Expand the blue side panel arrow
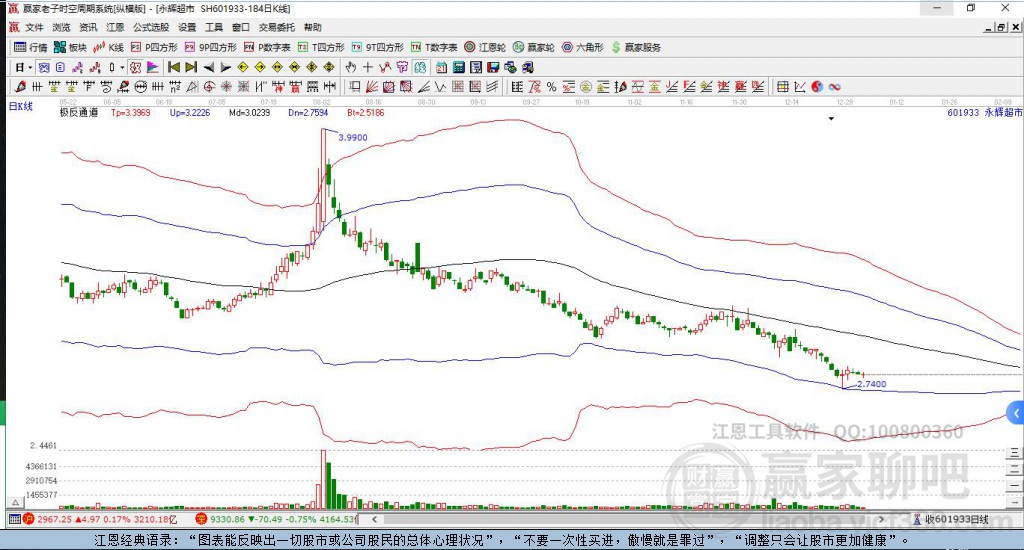 (x=1016, y=413)
